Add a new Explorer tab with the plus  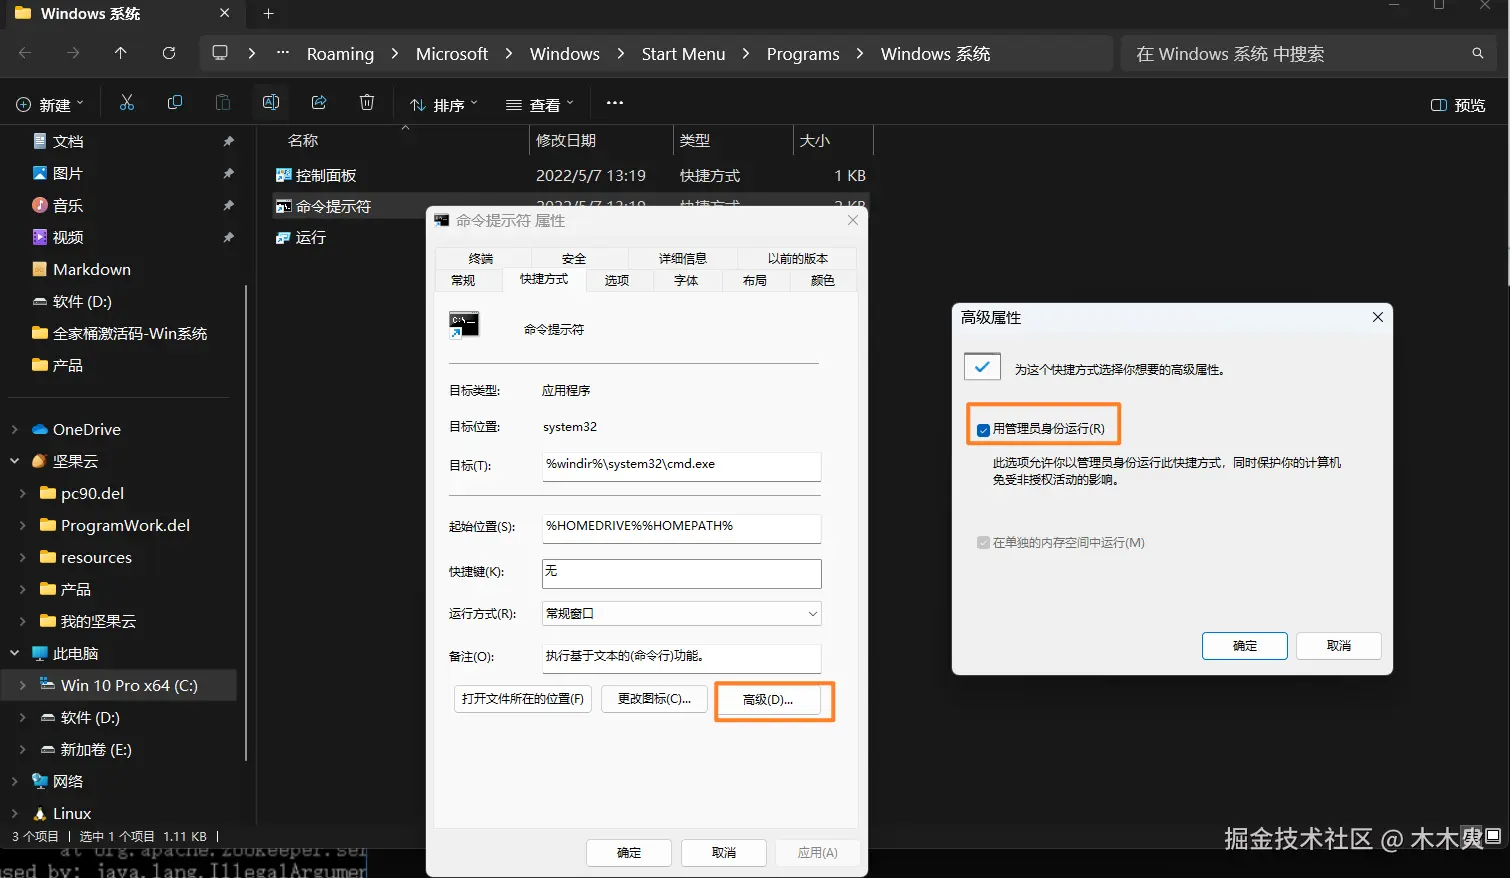pos(268,14)
